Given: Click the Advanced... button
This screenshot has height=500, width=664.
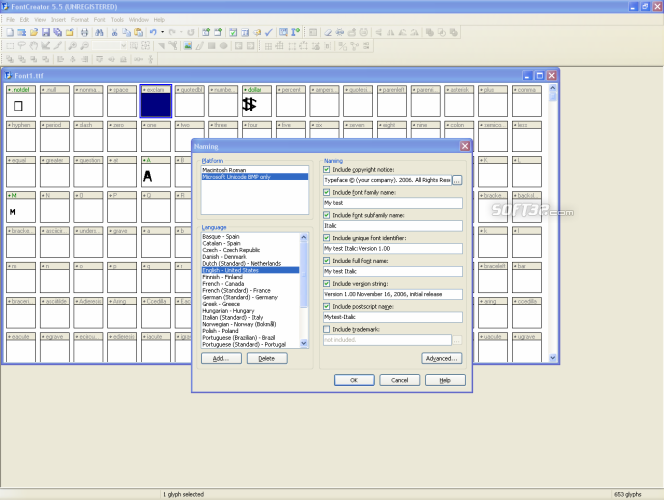Looking at the screenshot, I should point(441,359).
